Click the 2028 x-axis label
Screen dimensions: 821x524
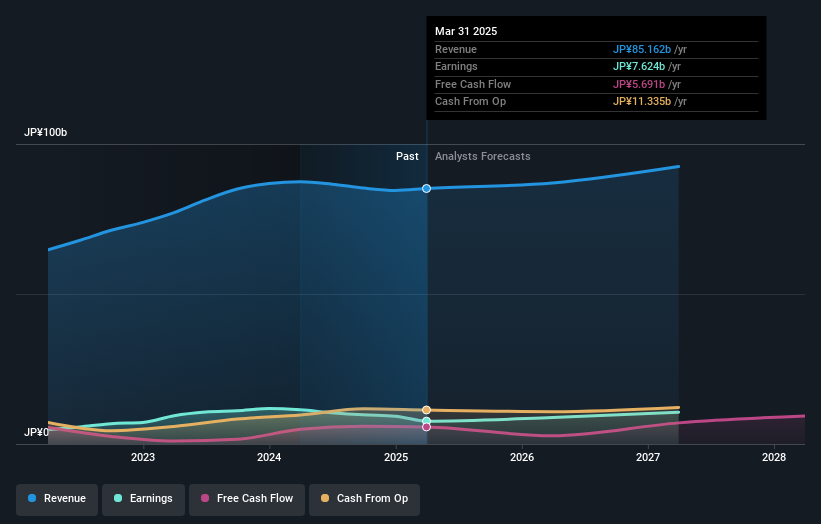point(774,457)
